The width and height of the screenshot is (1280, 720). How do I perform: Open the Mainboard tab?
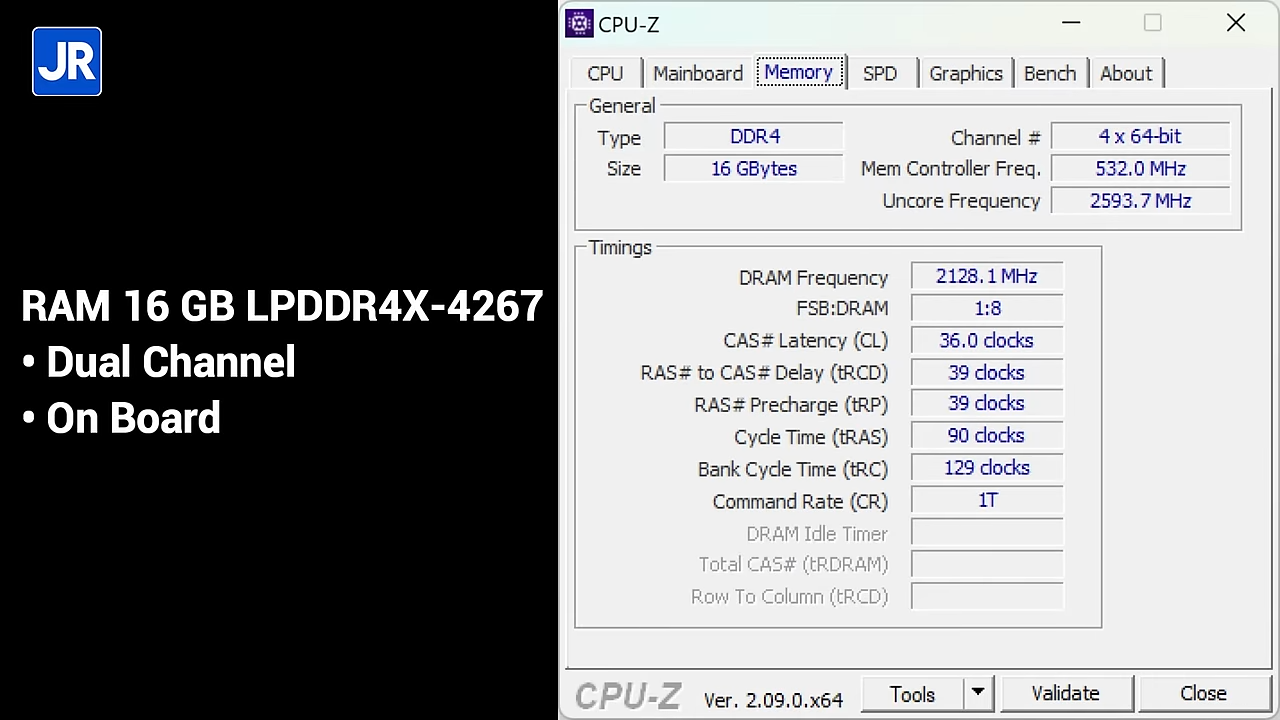click(x=697, y=74)
